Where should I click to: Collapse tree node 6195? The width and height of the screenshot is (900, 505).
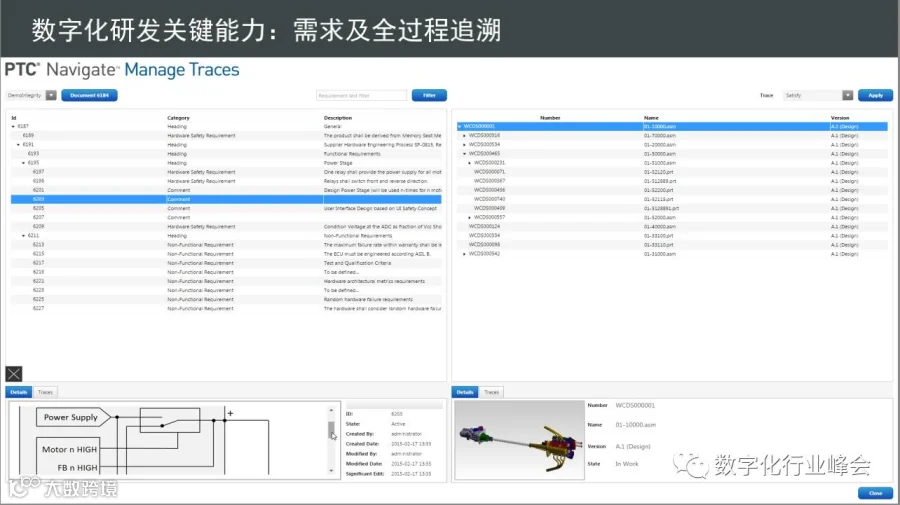(24, 163)
